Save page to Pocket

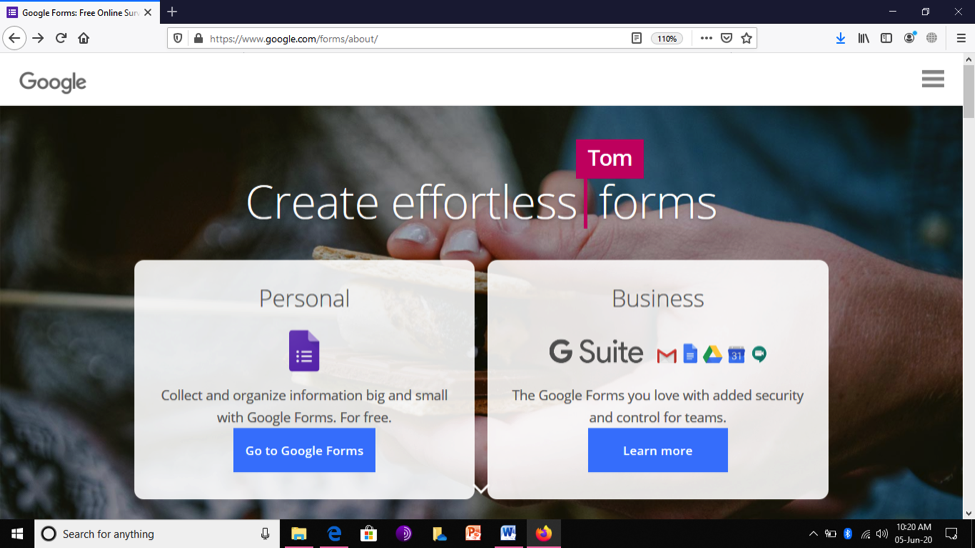click(726, 38)
